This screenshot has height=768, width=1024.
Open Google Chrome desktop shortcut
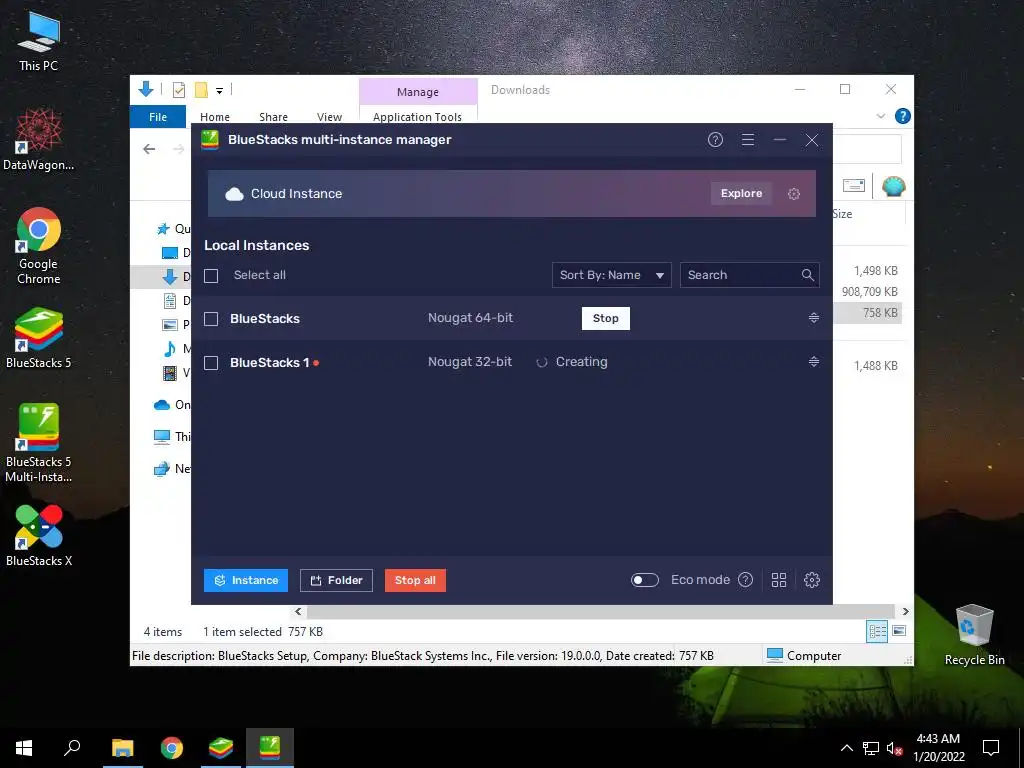(x=39, y=246)
